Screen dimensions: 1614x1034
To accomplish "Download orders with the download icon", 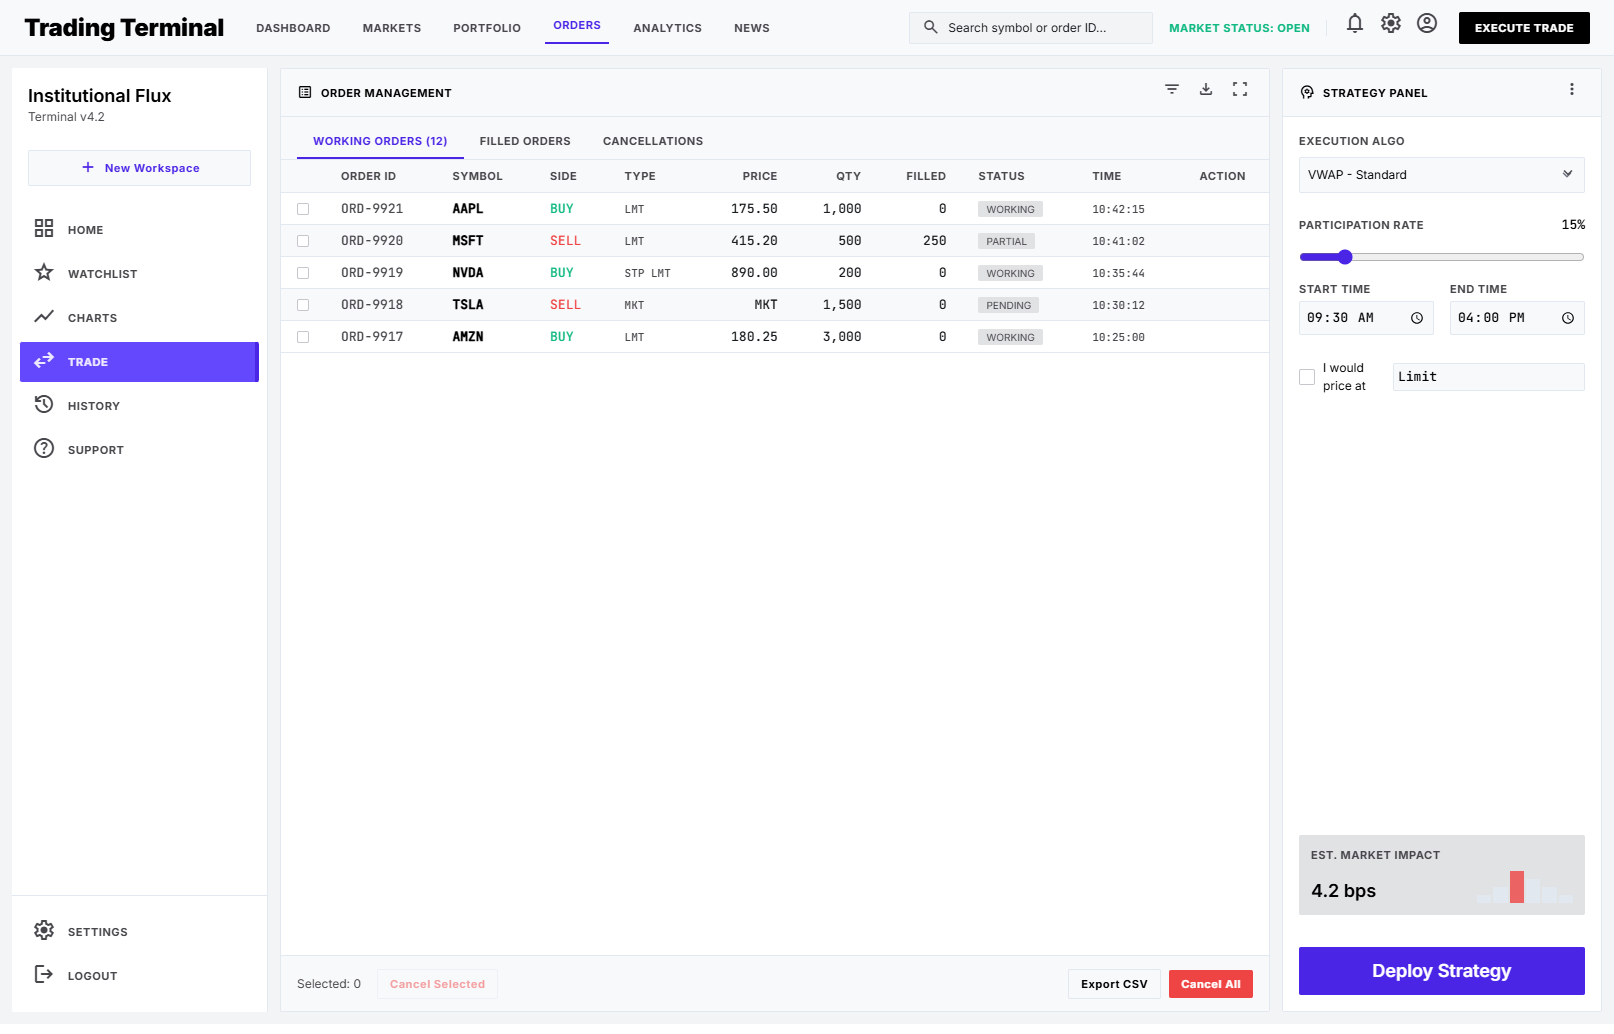I will tap(1206, 89).
